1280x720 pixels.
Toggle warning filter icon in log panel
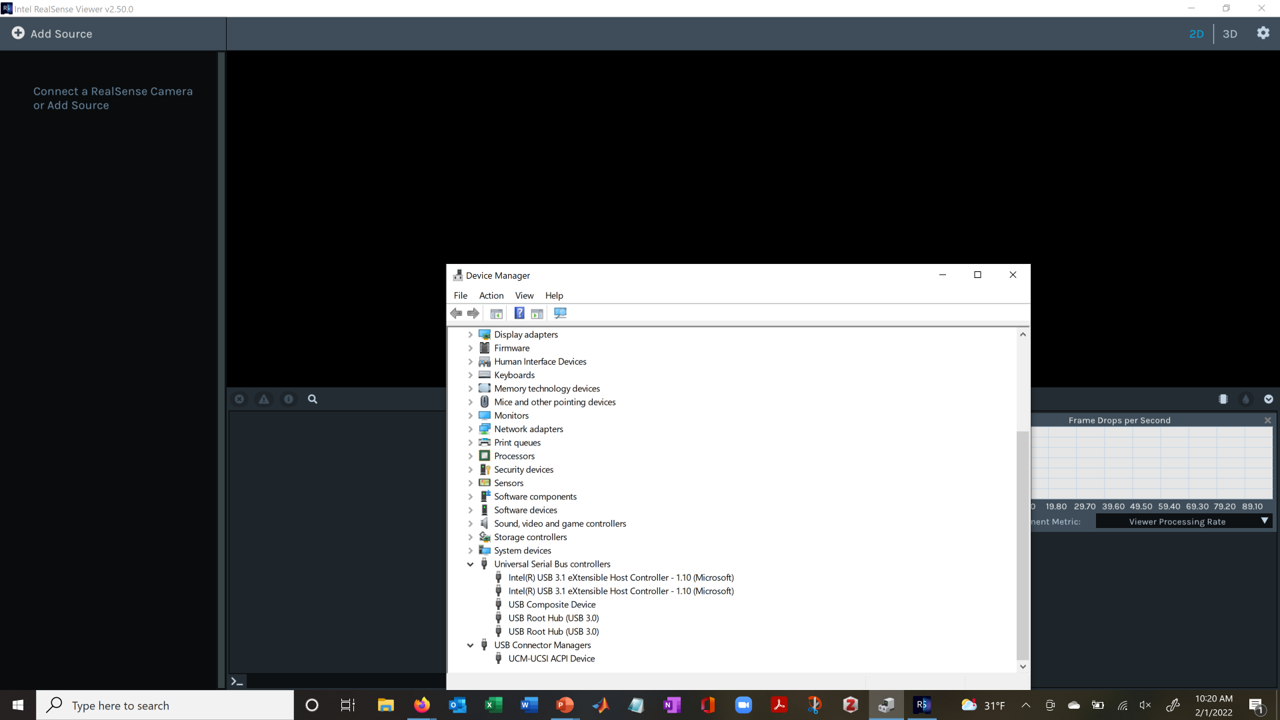click(x=264, y=399)
